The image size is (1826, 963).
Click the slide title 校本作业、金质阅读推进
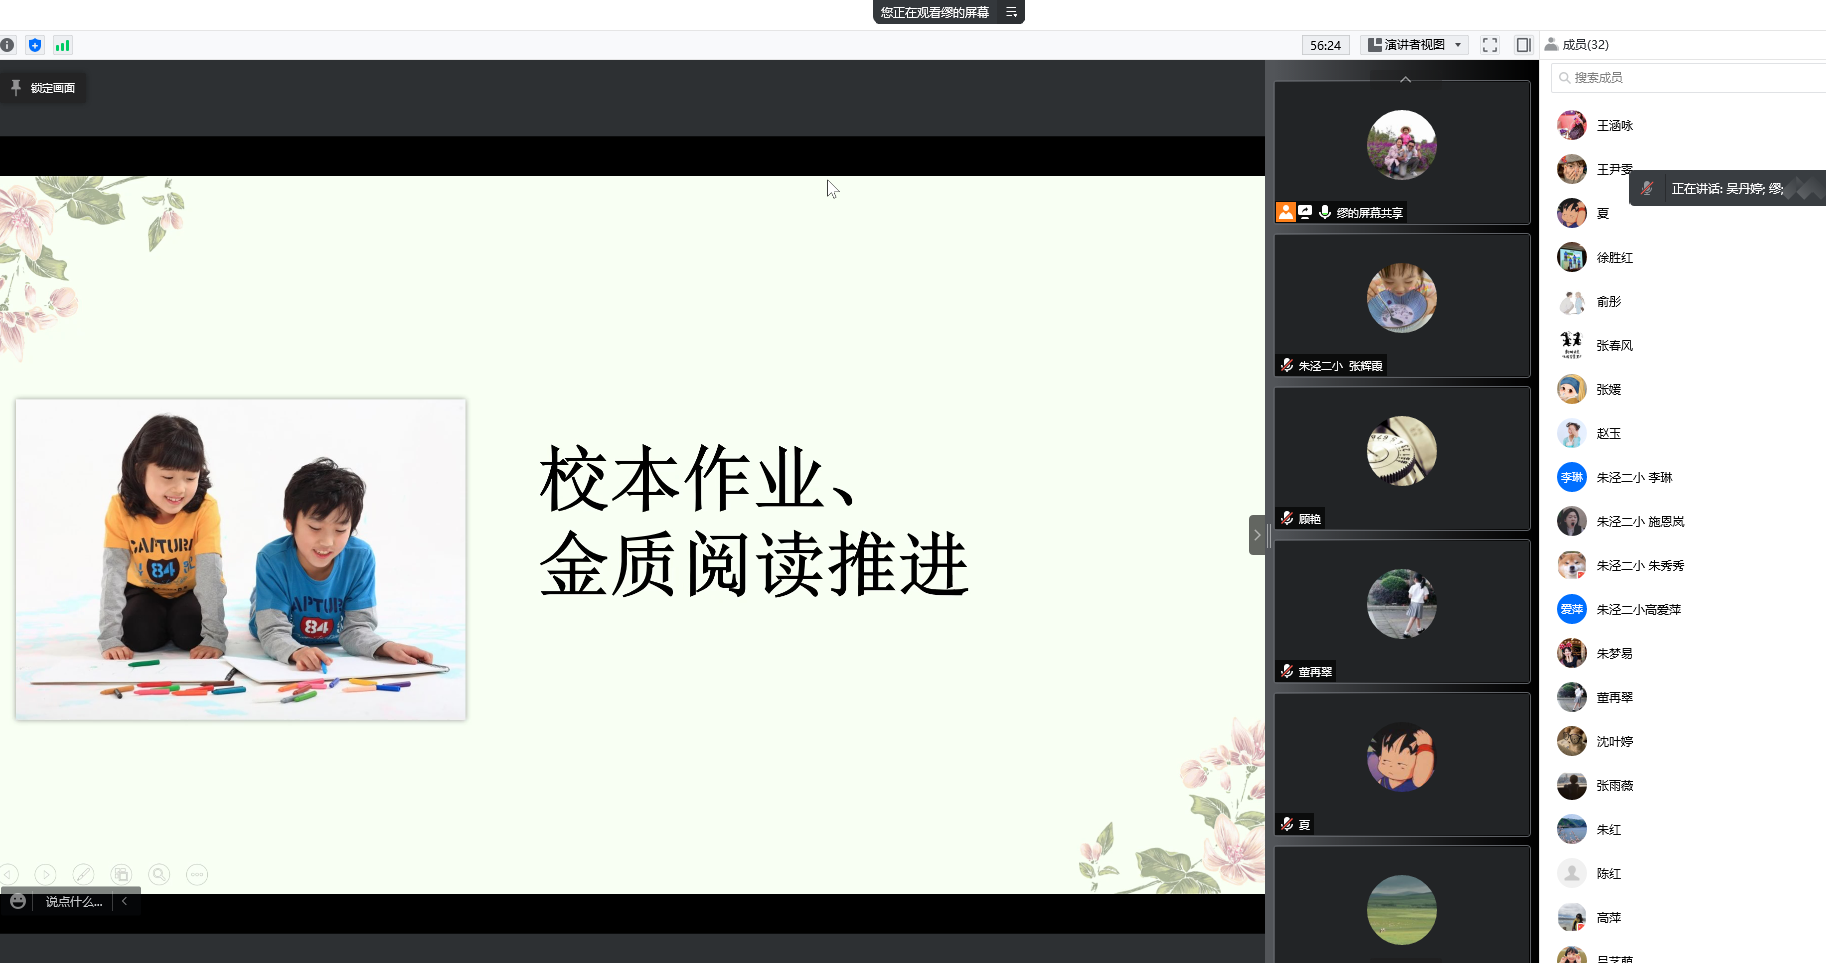[x=755, y=521]
